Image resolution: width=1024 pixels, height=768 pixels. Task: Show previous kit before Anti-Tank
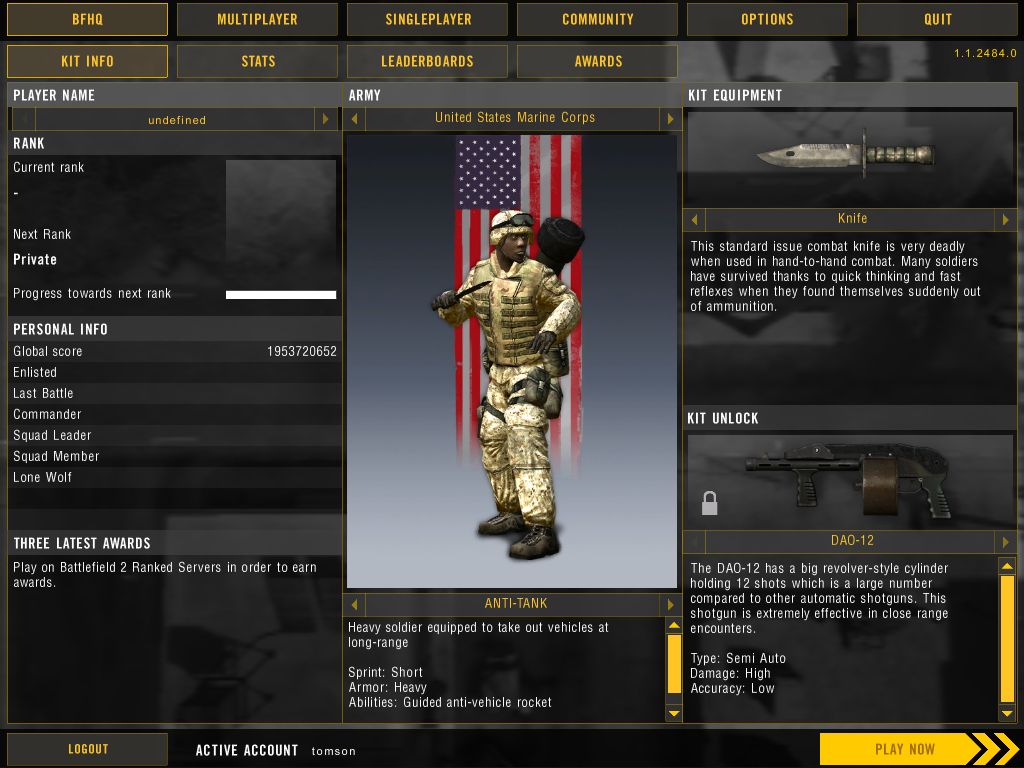(x=355, y=604)
